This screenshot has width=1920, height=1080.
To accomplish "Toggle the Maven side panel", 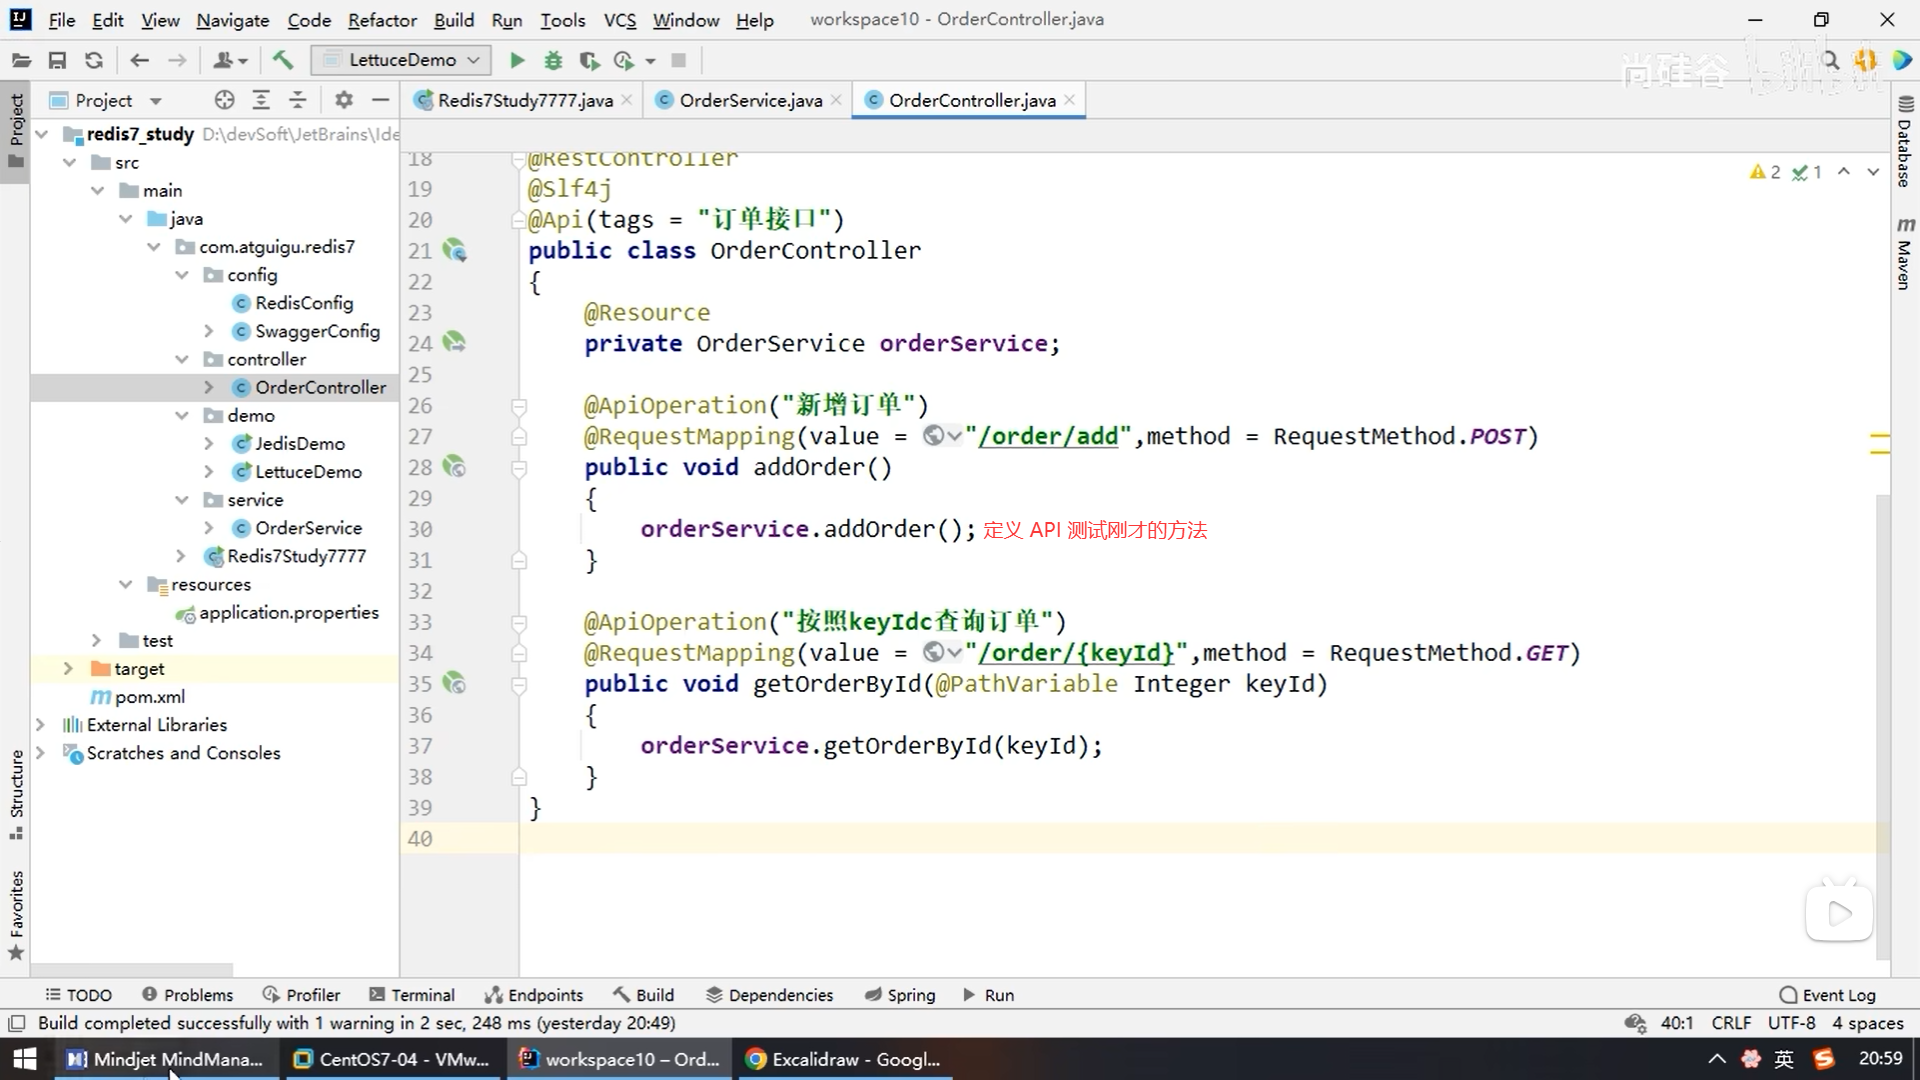I will click(x=1905, y=254).
